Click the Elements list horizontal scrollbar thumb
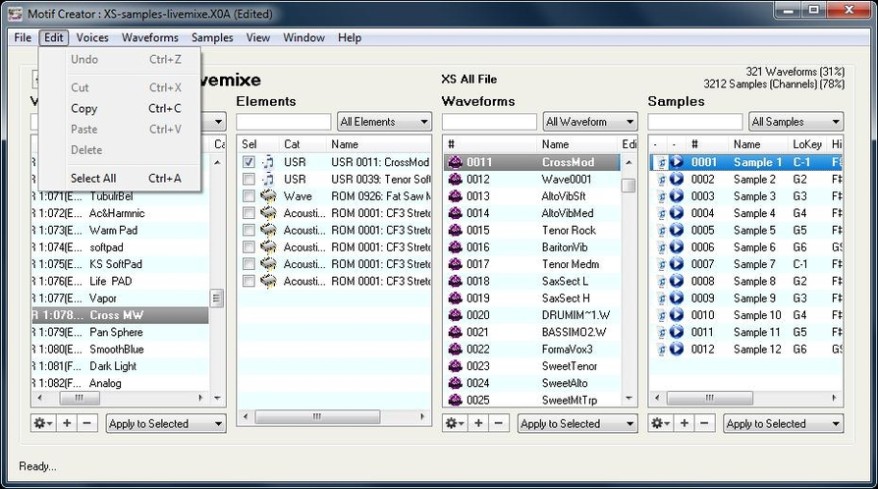Screen dimensions: 878x489 click(317, 417)
